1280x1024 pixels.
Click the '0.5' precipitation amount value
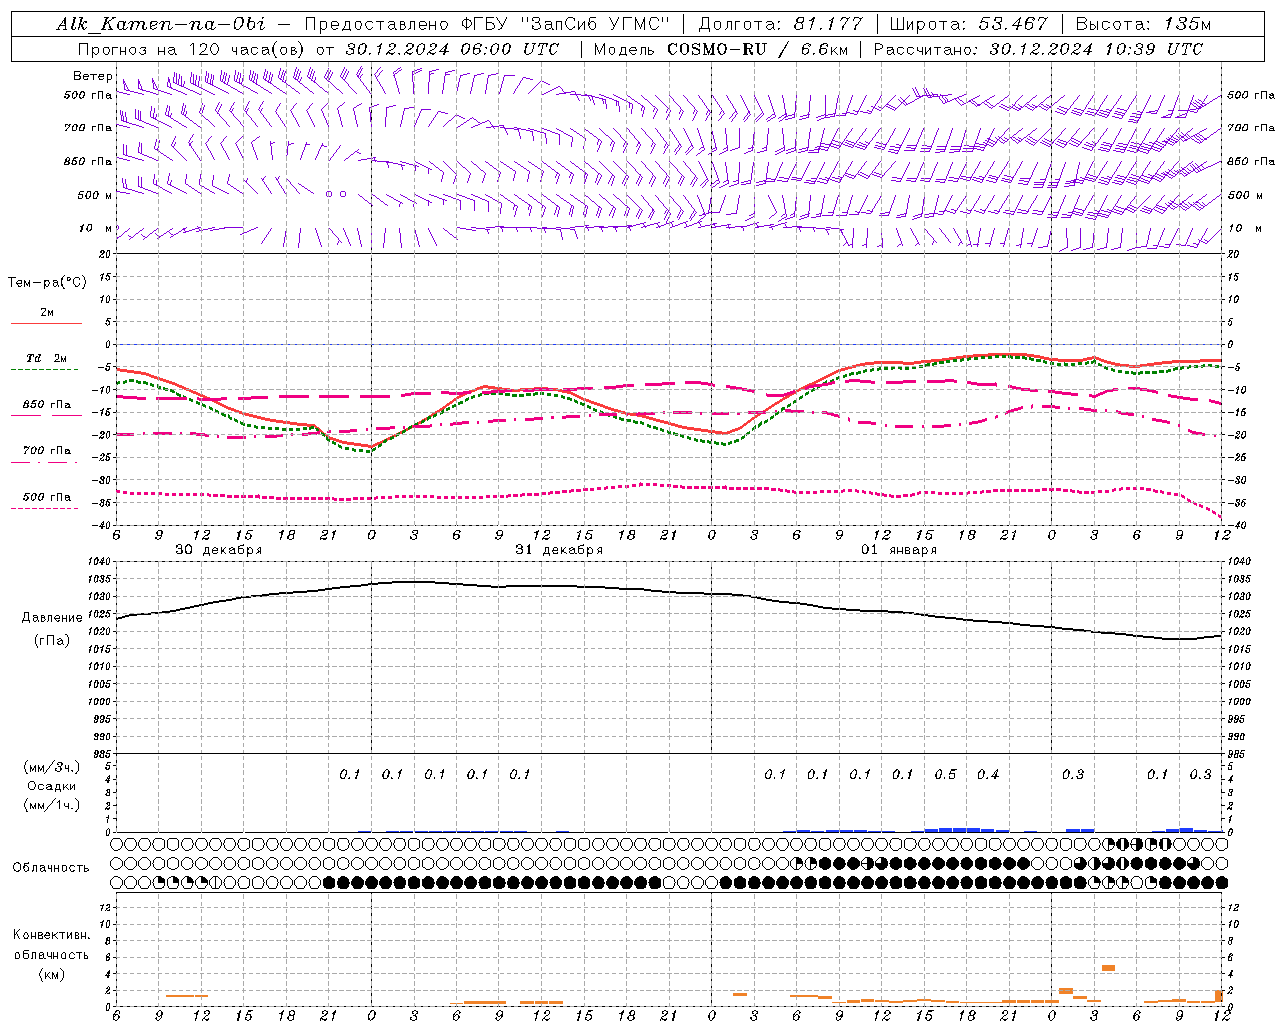(945, 774)
